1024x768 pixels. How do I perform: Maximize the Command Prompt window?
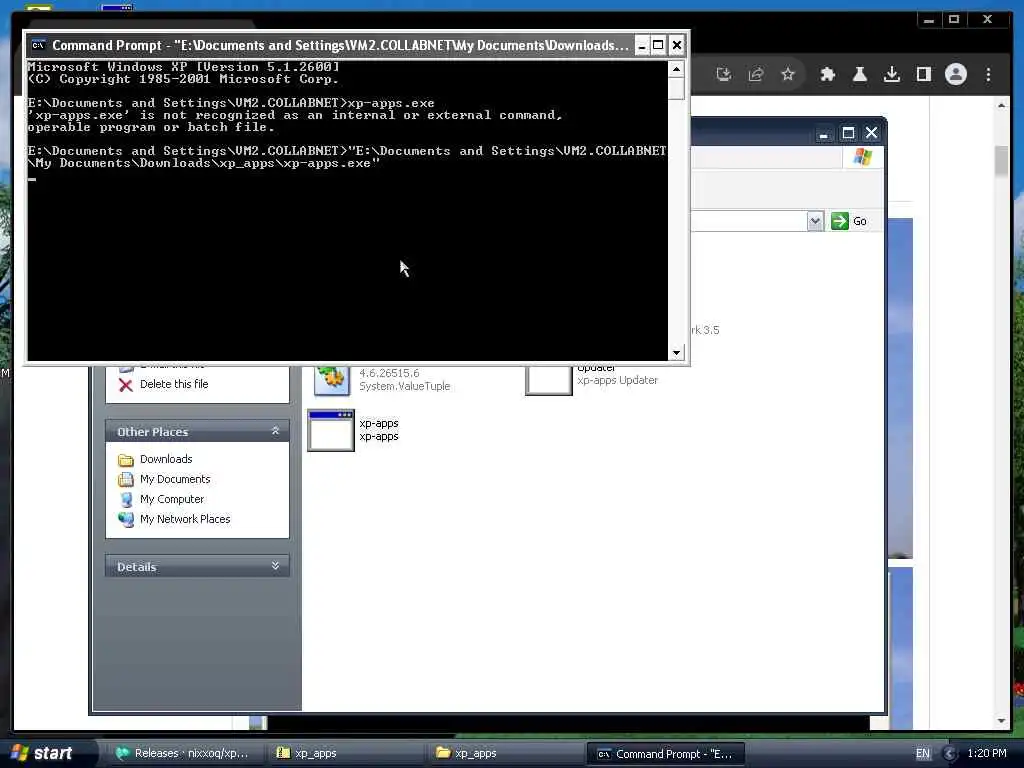click(658, 45)
